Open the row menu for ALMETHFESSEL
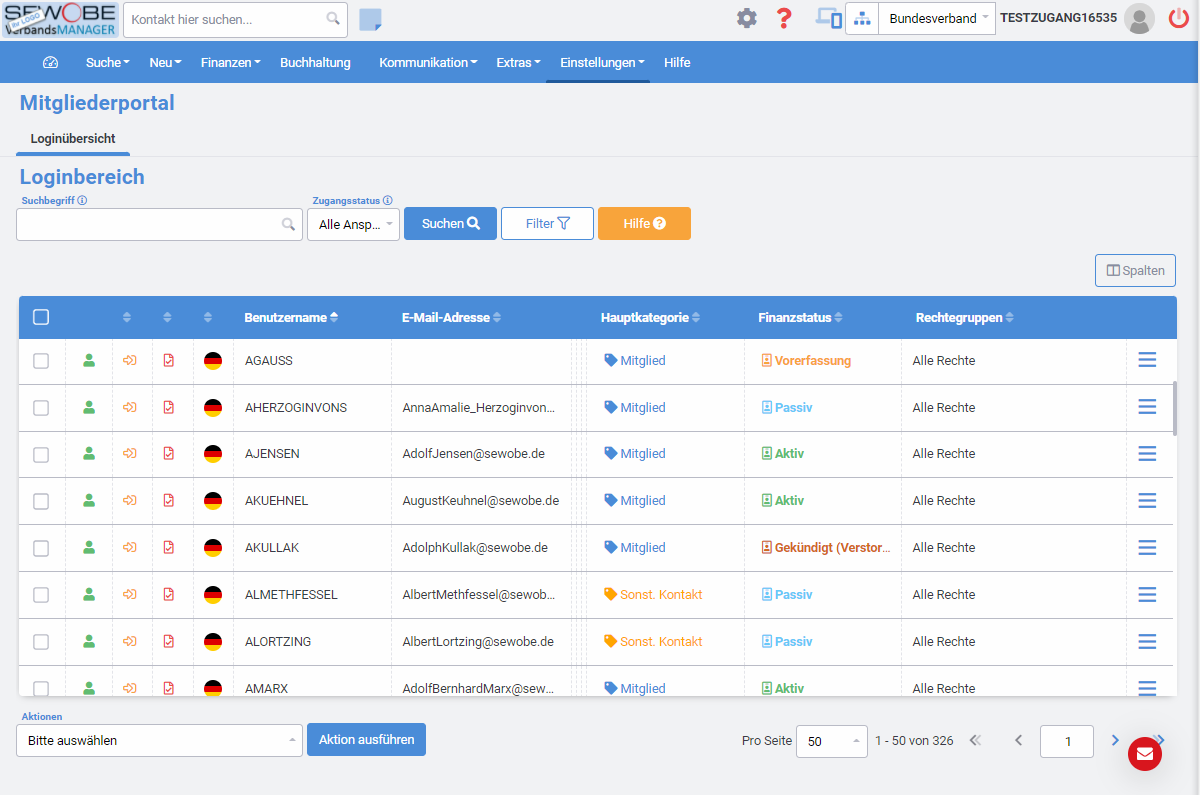1200x795 pixels. pos(1147,595)
